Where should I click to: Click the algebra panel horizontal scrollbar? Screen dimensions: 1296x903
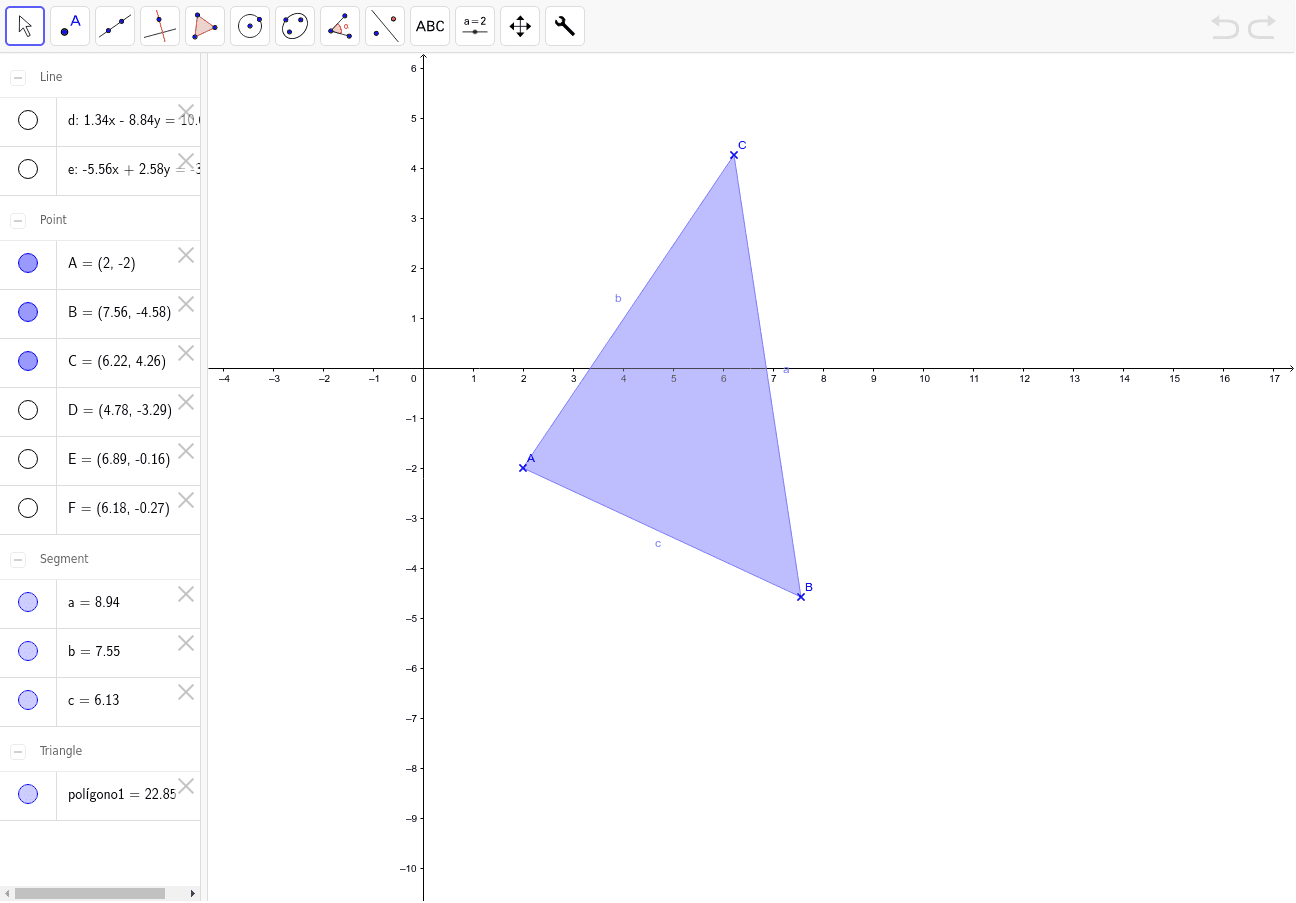90,893
